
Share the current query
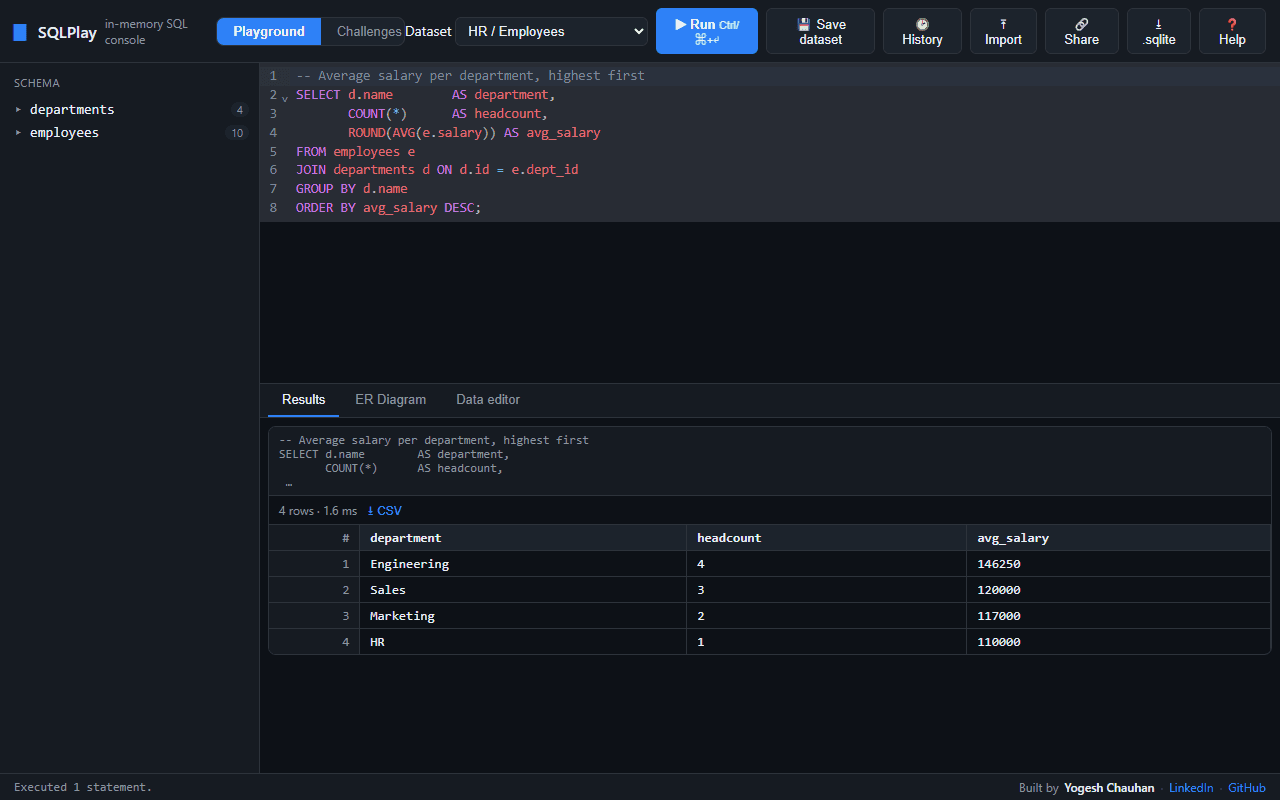[1081, 31]
